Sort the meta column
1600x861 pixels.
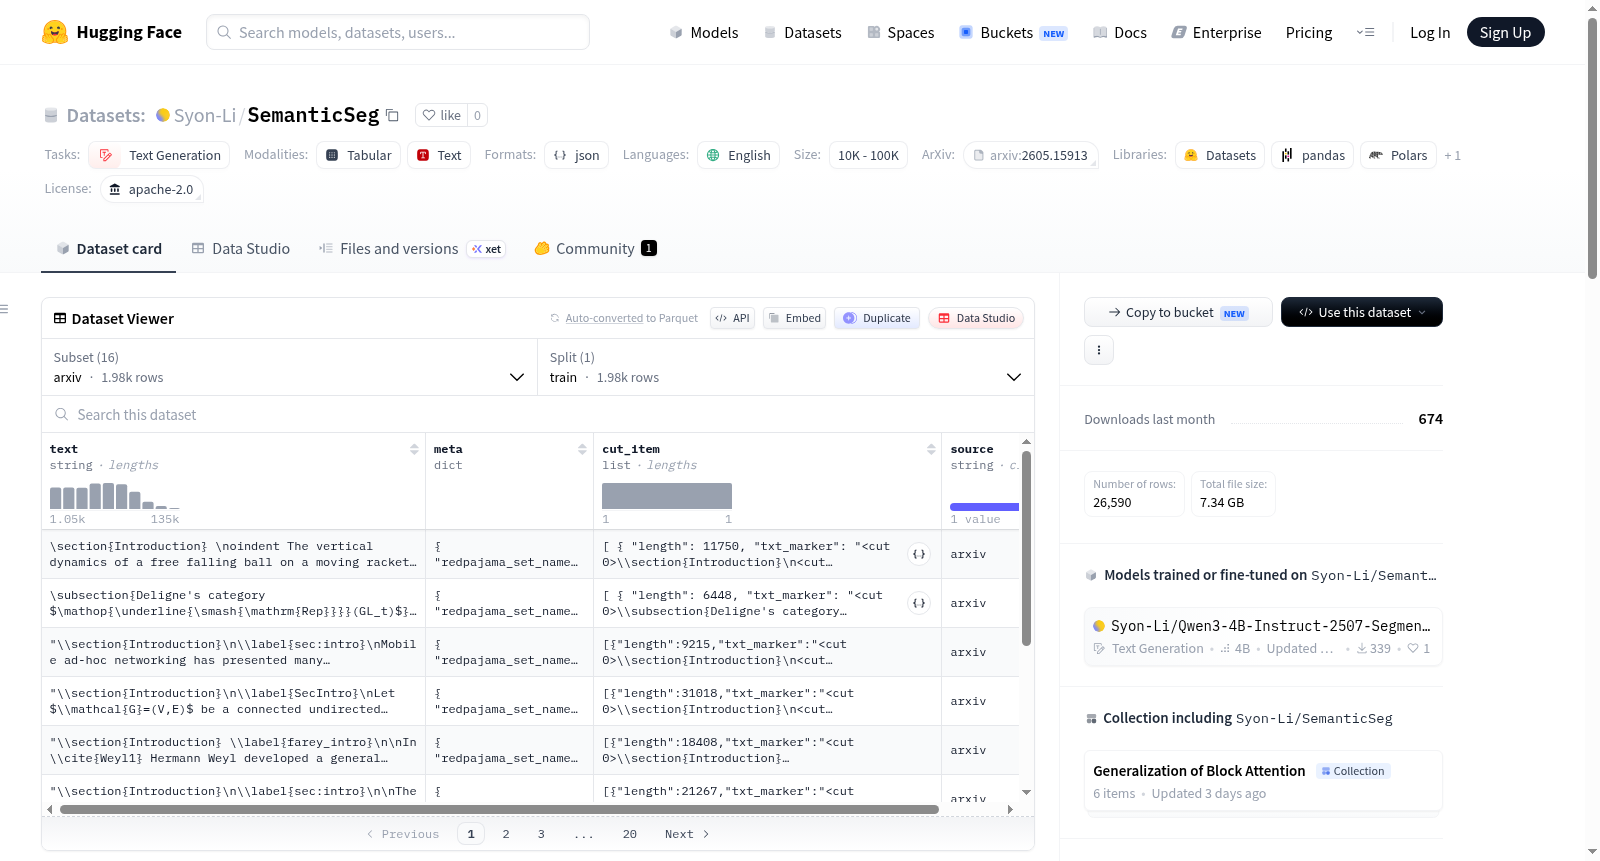[x=582, y=449]
